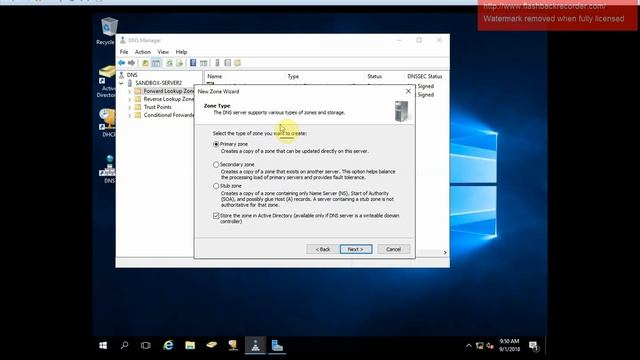Cancel the New Zone Wizard
Viewport: 640px width, 360px height.
[393, 249]
